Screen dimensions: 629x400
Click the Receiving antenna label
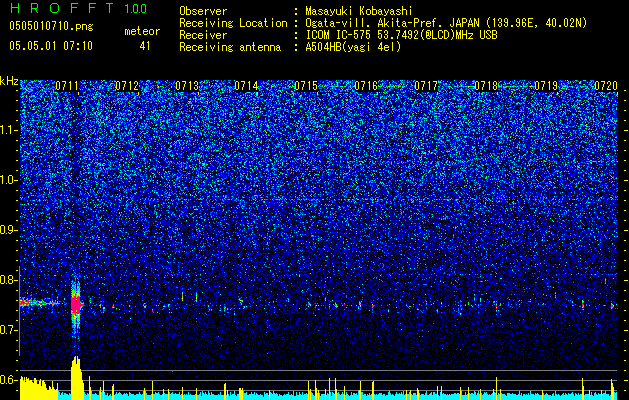coord(230,47)
